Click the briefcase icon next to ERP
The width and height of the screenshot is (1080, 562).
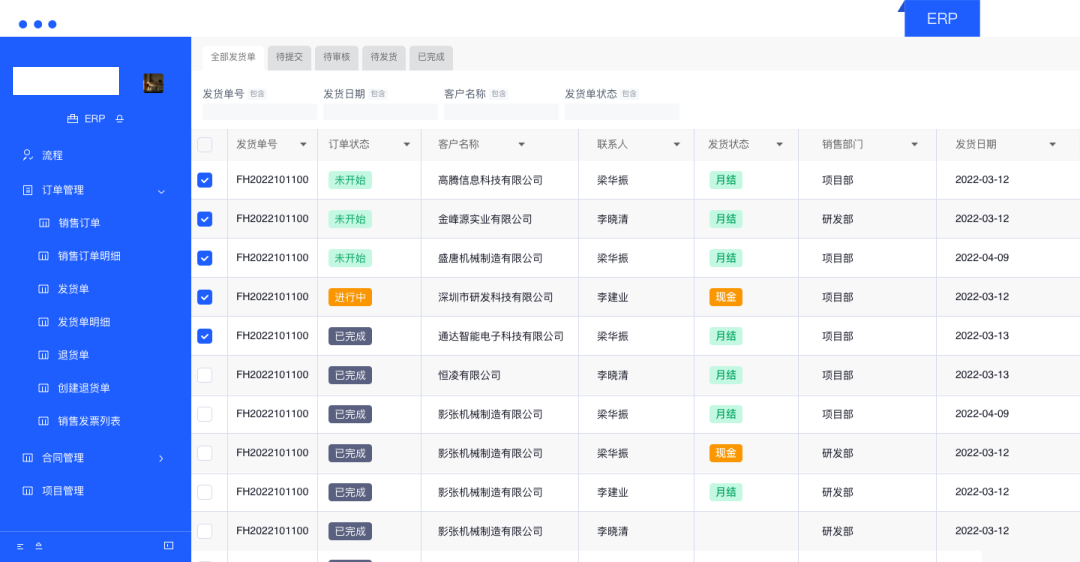(x=72, y=119)
